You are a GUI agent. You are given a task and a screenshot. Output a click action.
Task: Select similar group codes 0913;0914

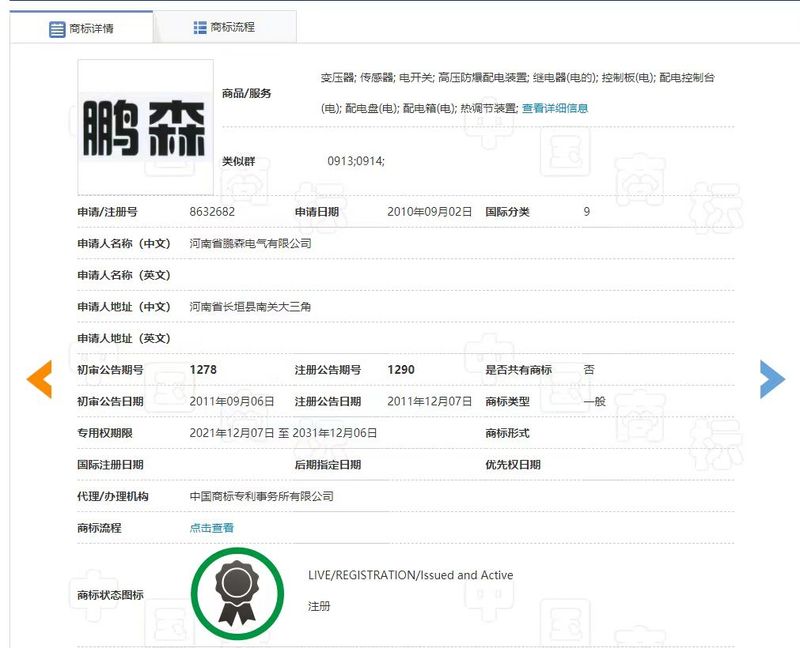pos(356,161)
